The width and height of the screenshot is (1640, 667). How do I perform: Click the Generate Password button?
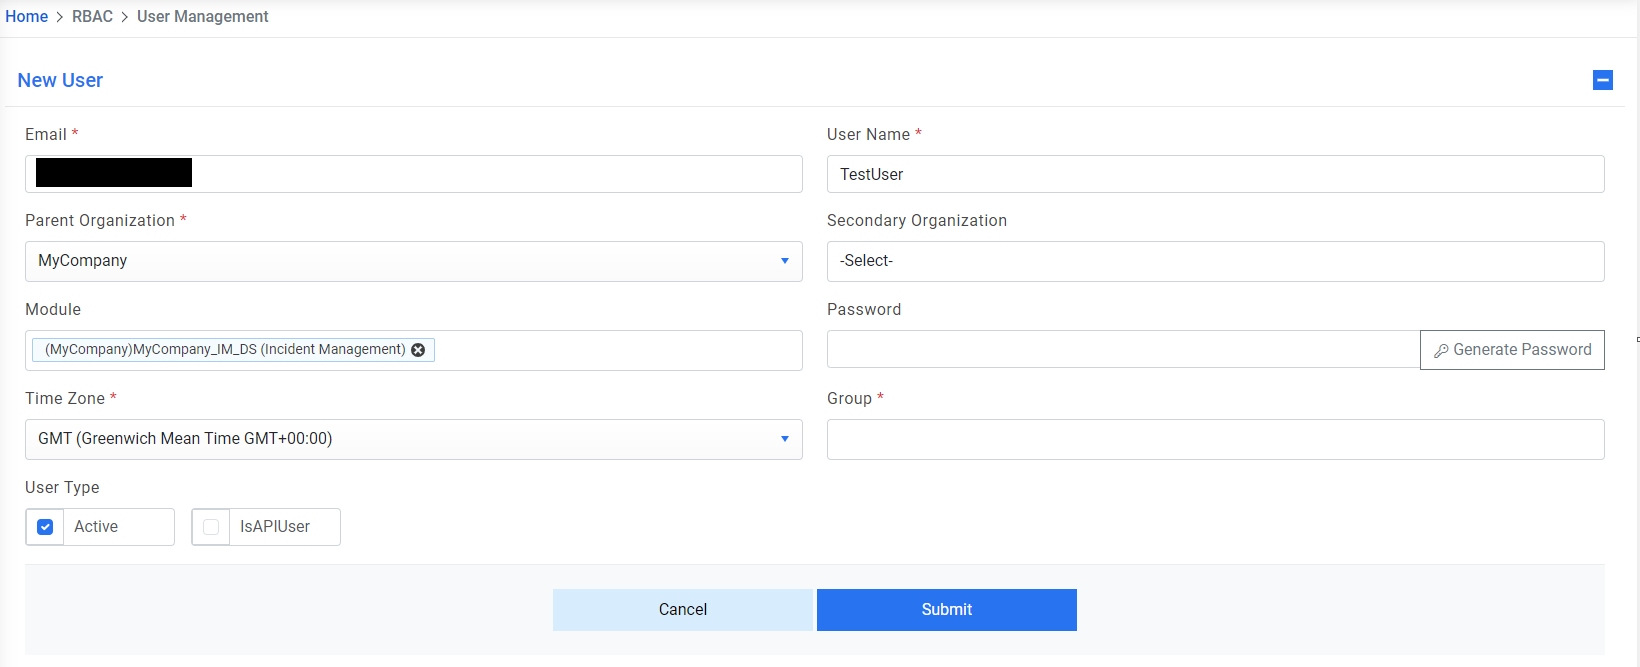click(1512, 350)
